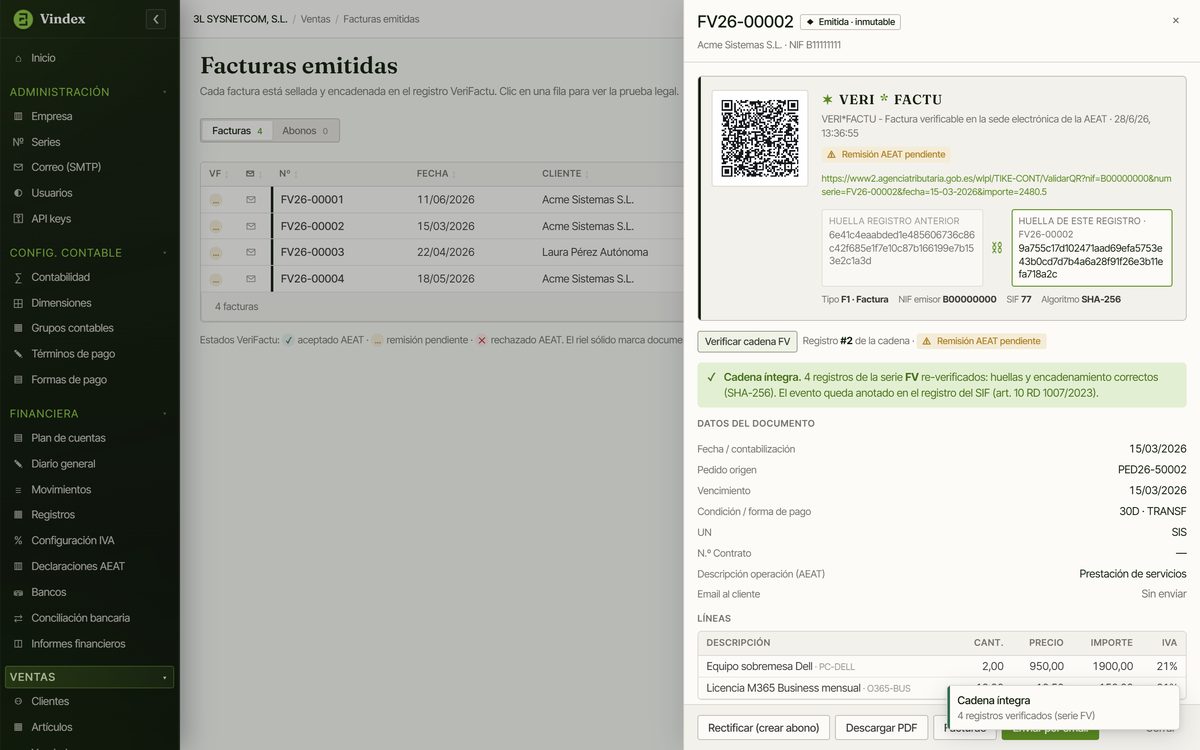Click the PED26-50002 order origin value
This screenshot has width=1200, height=750.
click(1152, 470)
